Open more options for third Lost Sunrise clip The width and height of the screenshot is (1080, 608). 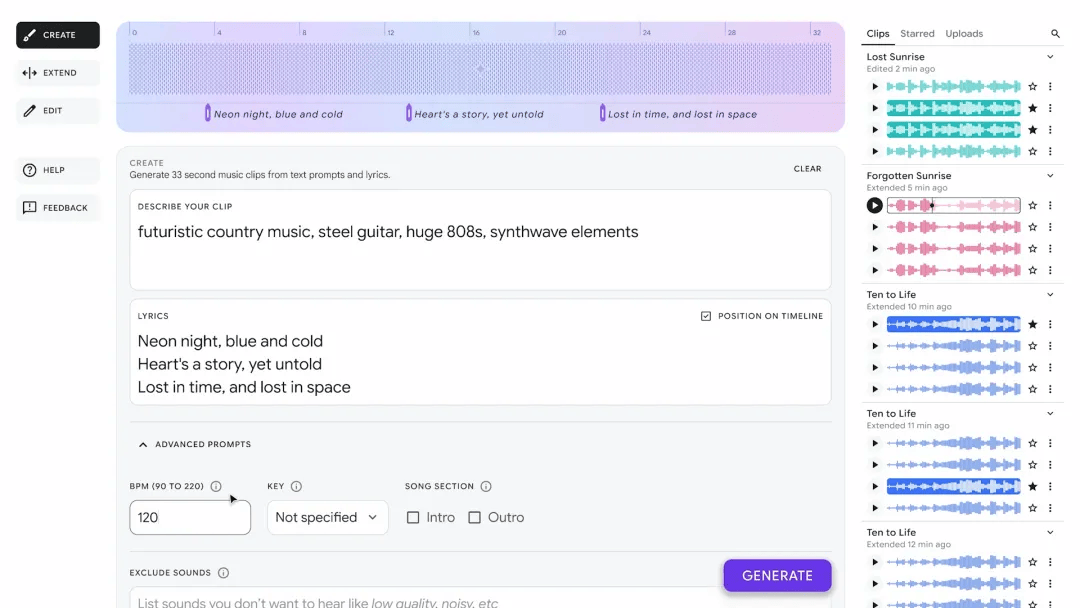(1050, 129)
